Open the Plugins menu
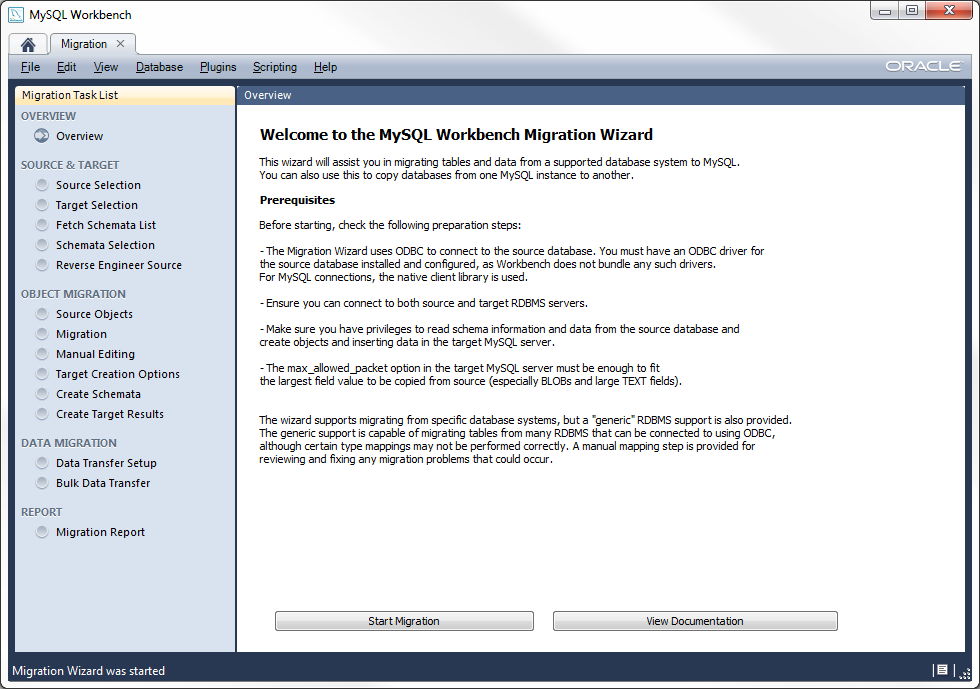980x689 pixels. coord(218,67)
